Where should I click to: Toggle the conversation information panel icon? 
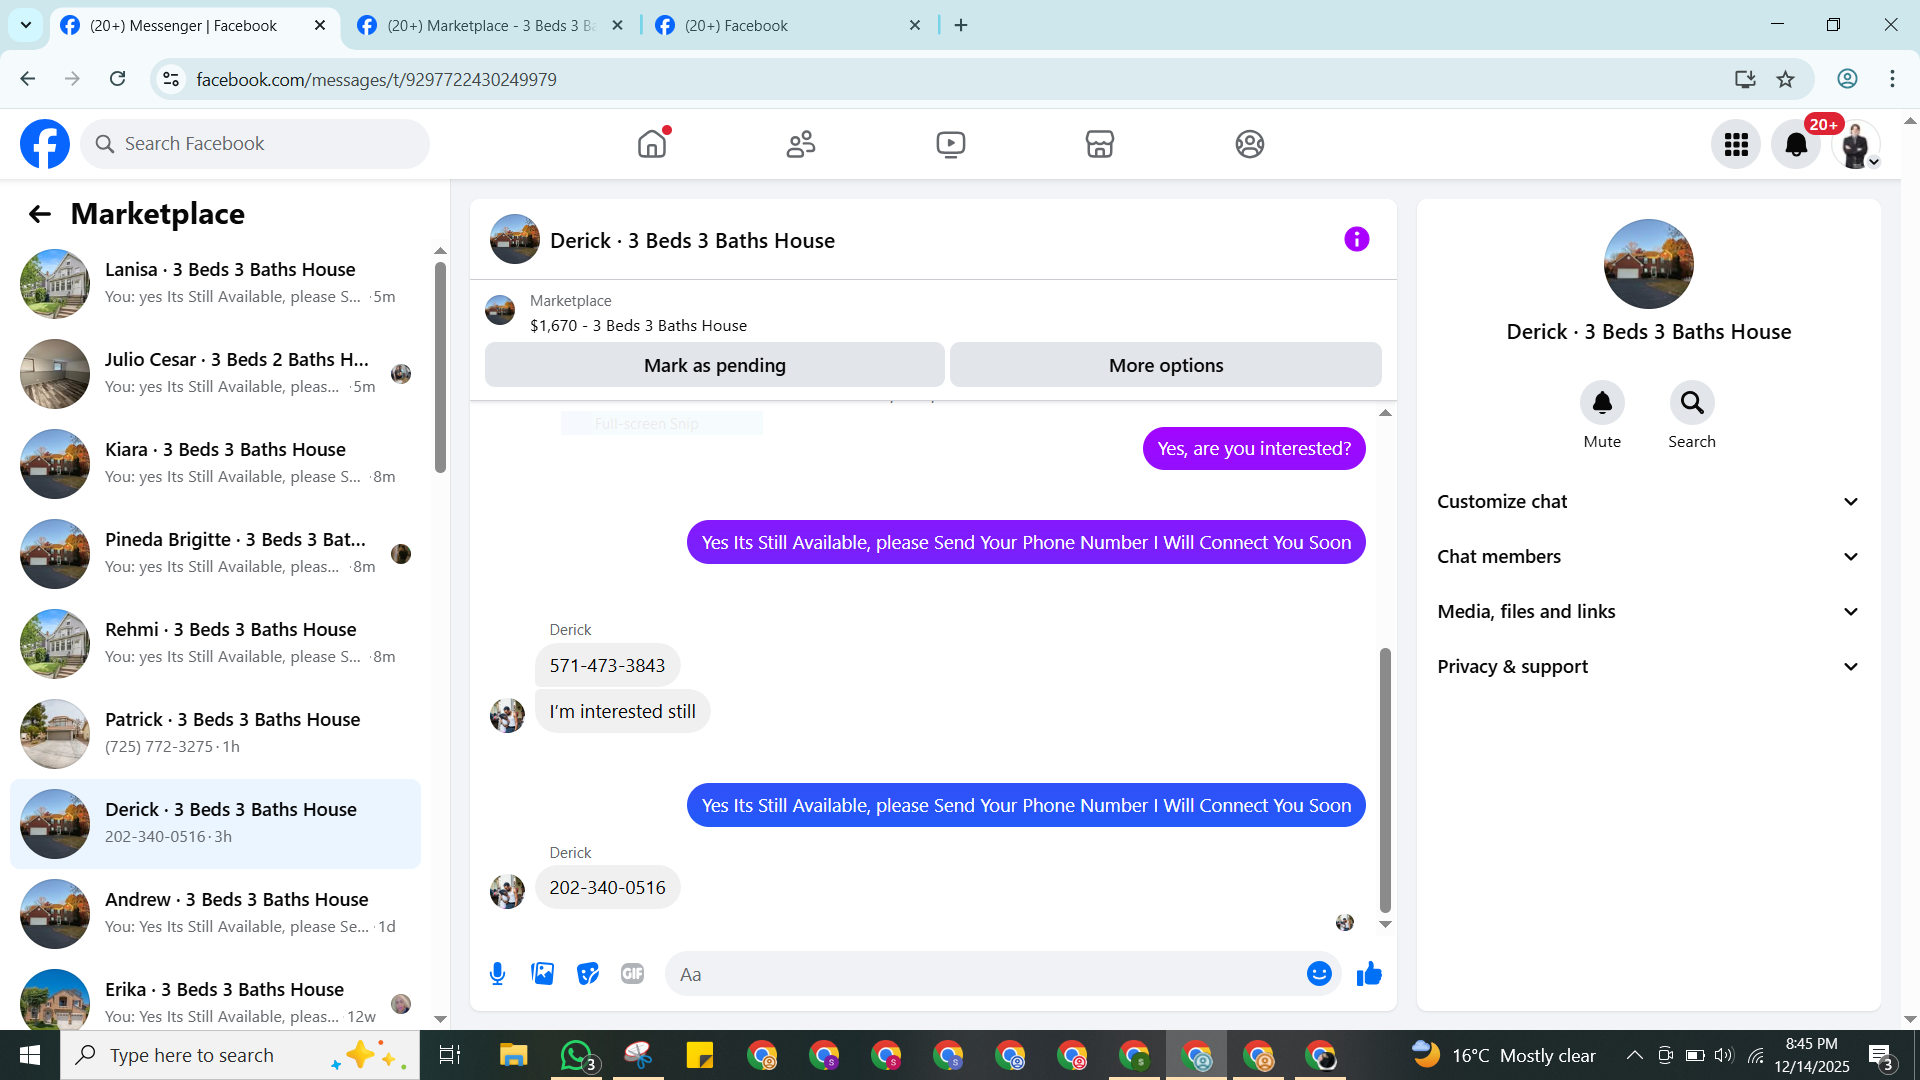pyautogui.click(x=1356, y=239)
